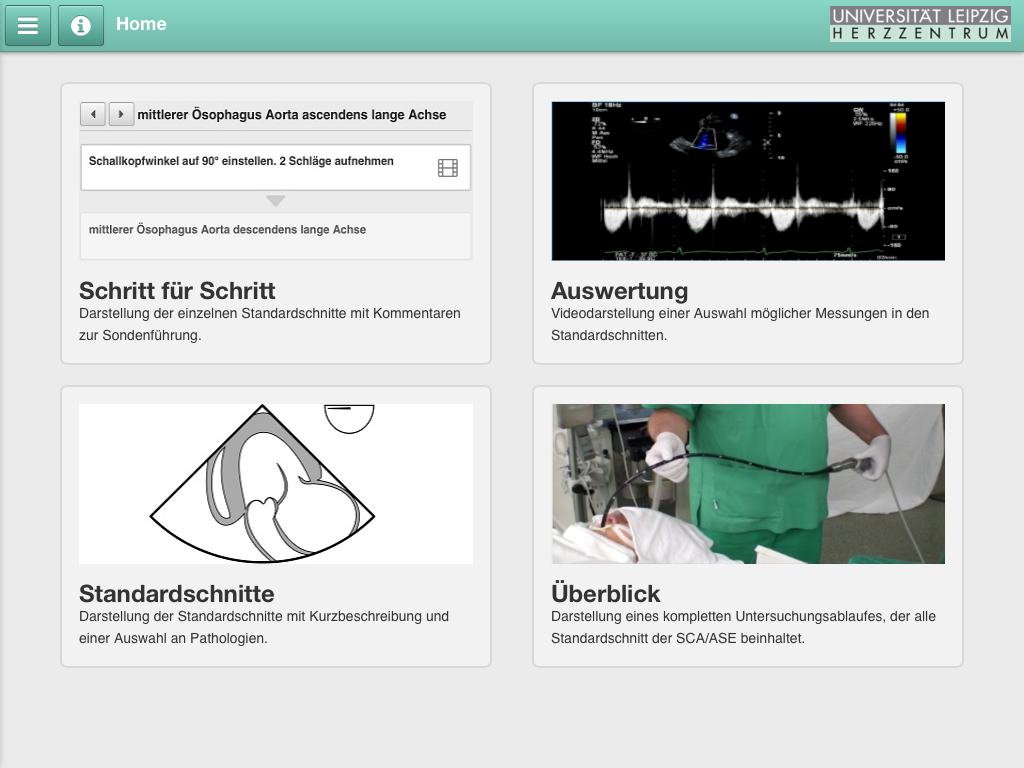Open the info button
The height and width of the screenshot is (768, 1024).
(81, 25)
